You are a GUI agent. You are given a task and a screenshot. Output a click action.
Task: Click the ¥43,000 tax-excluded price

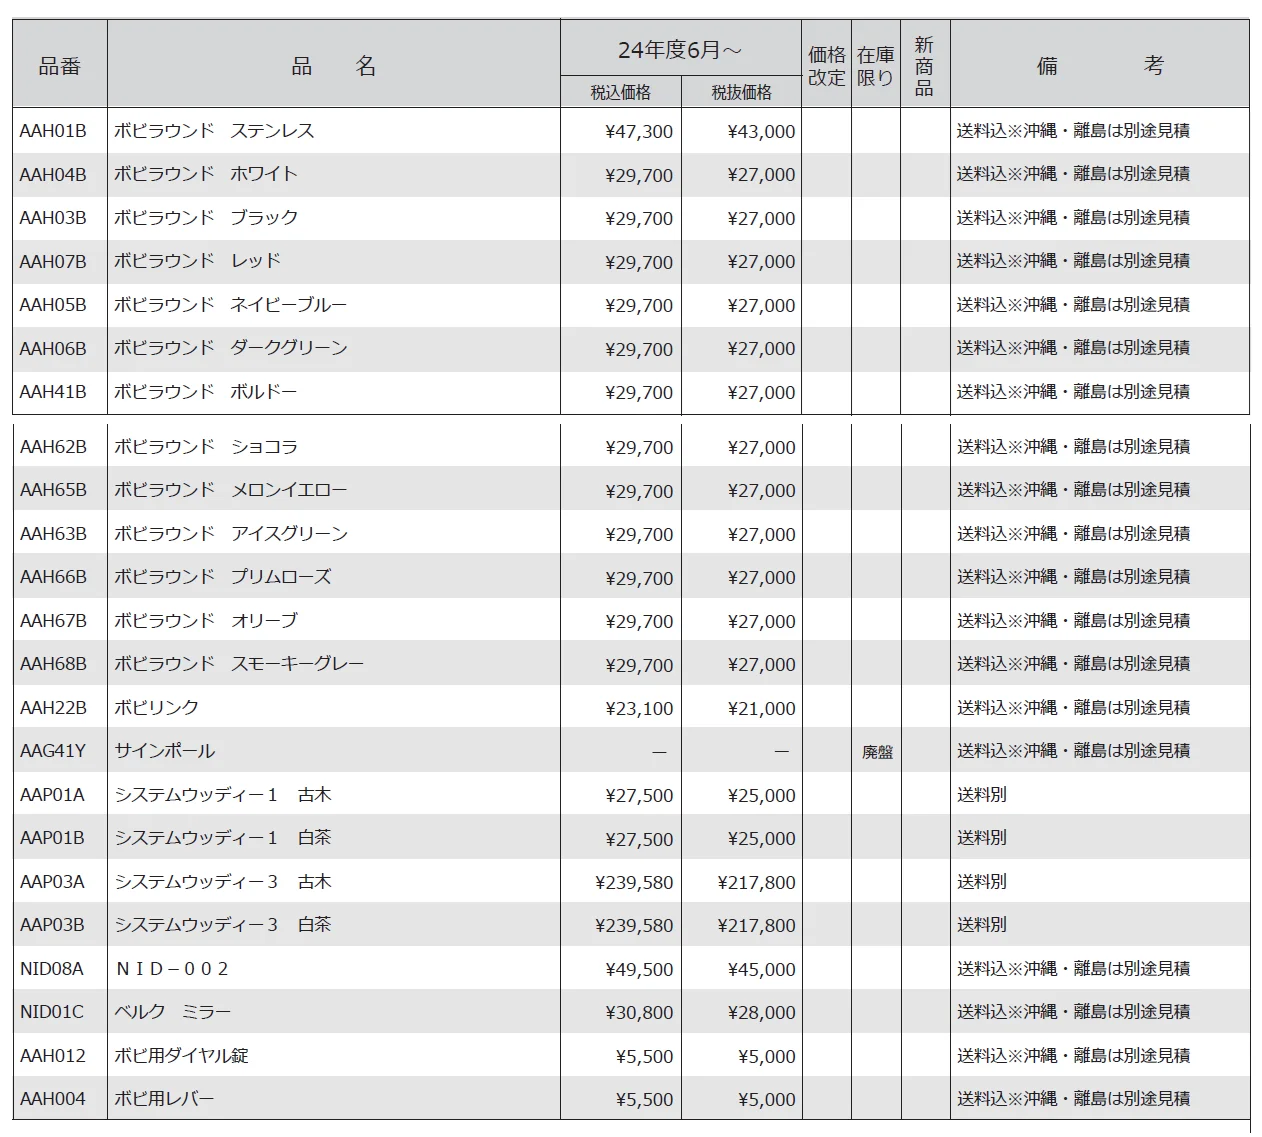point(761,132)
